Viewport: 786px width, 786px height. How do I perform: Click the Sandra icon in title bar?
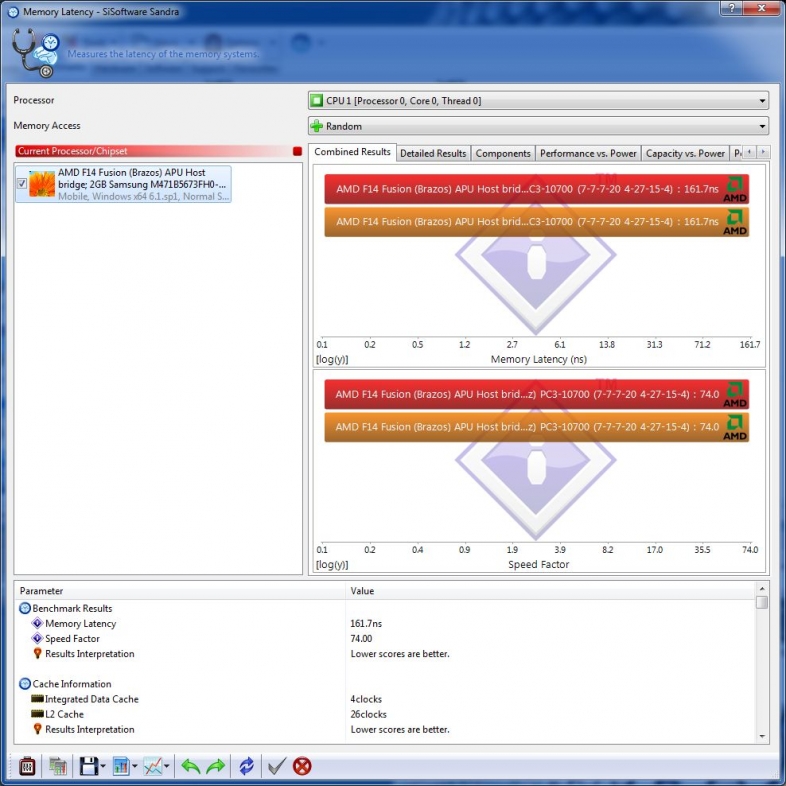[13, 12]
